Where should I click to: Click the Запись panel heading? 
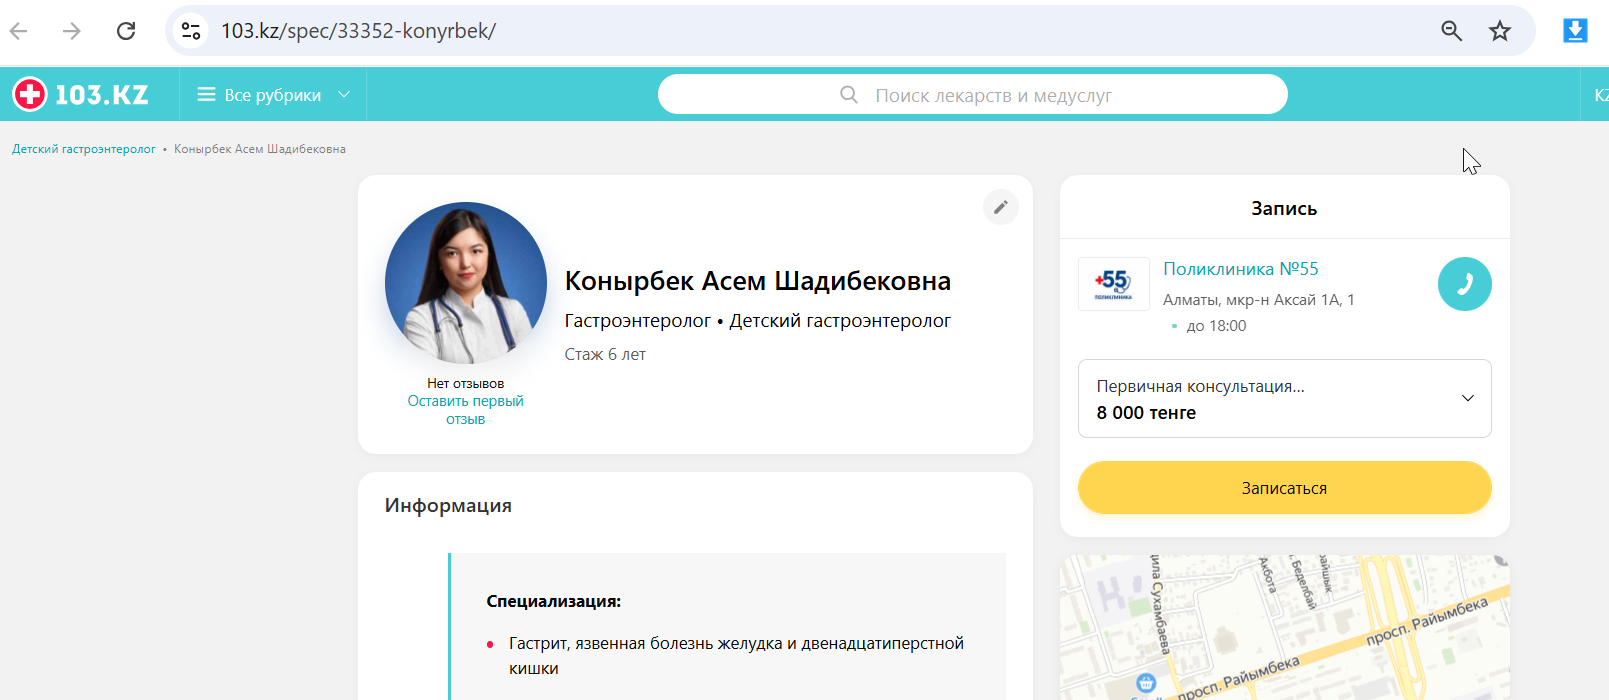(x=1284, y=209)
